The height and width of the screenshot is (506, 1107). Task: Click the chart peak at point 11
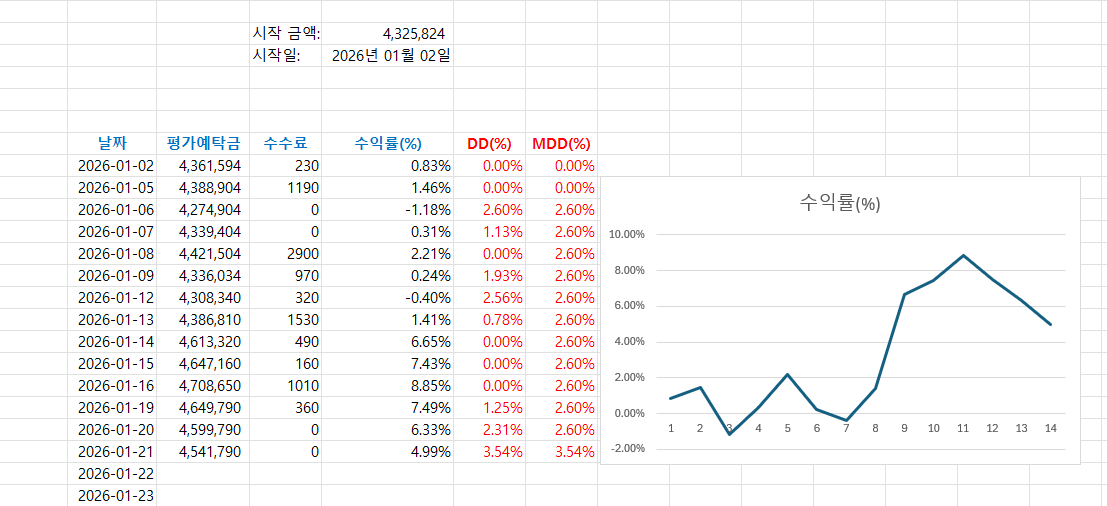point(963,255)
